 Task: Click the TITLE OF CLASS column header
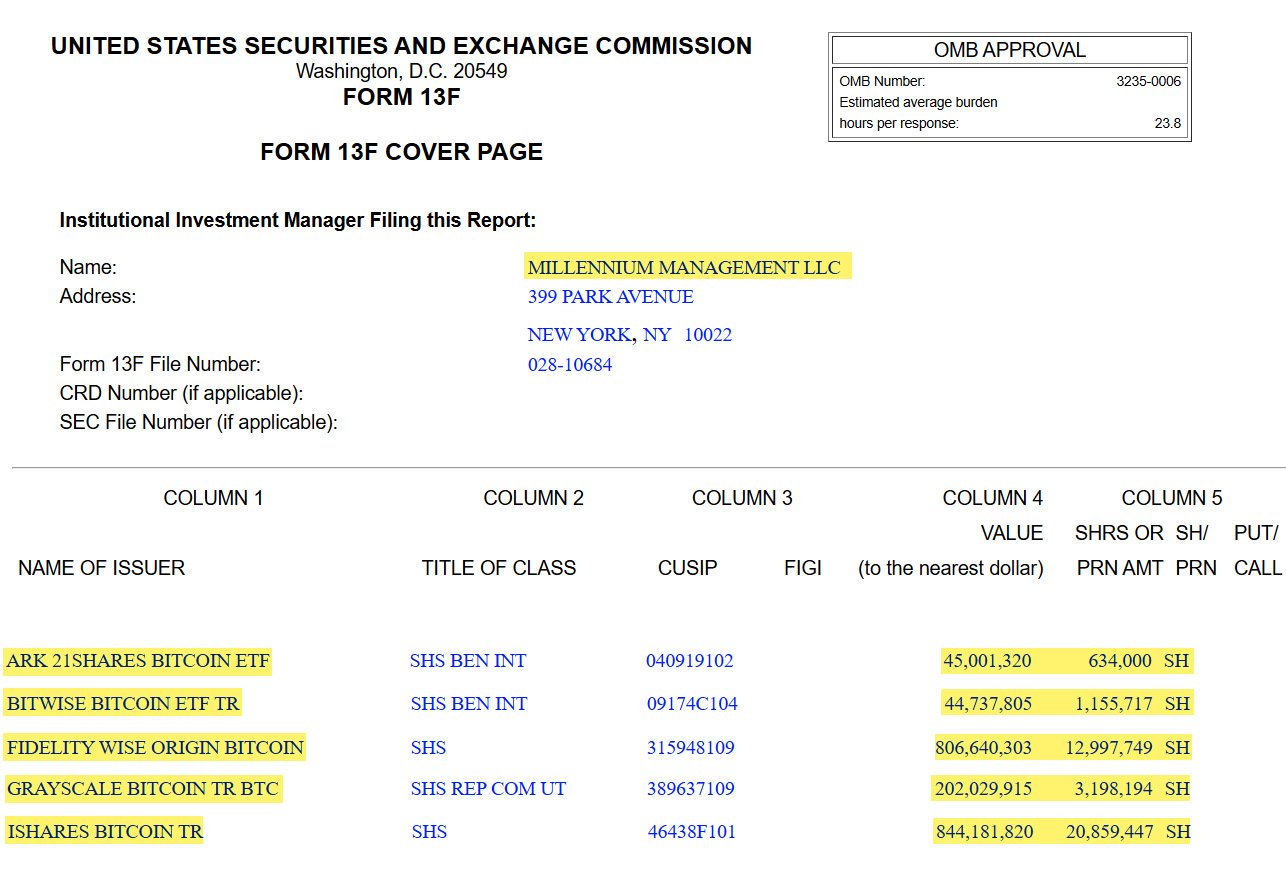pos(499,568)
